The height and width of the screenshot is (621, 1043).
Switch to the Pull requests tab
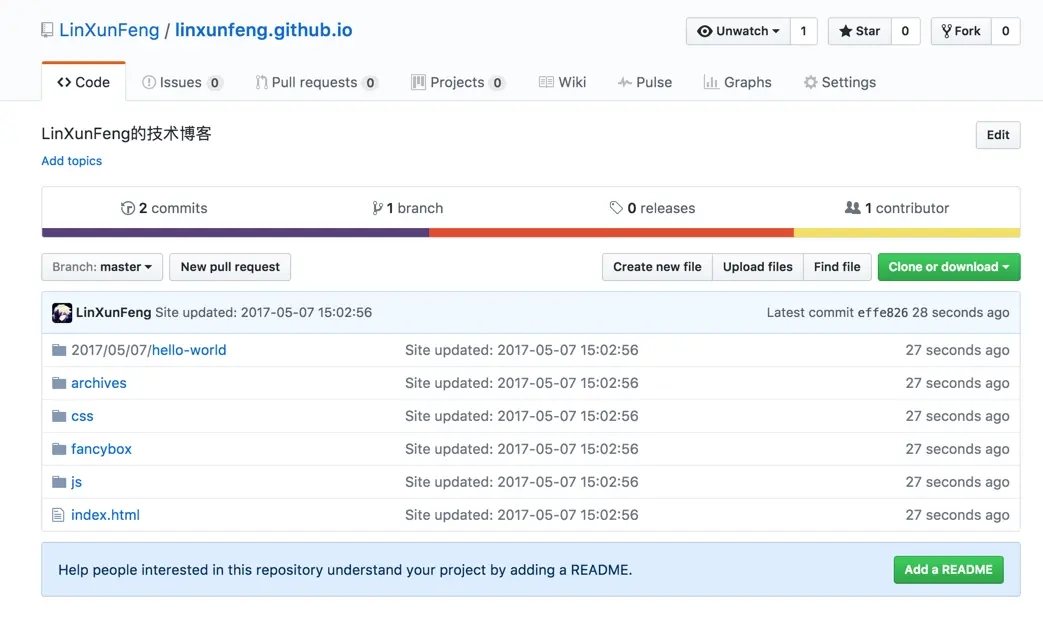(x=317, y=82)
